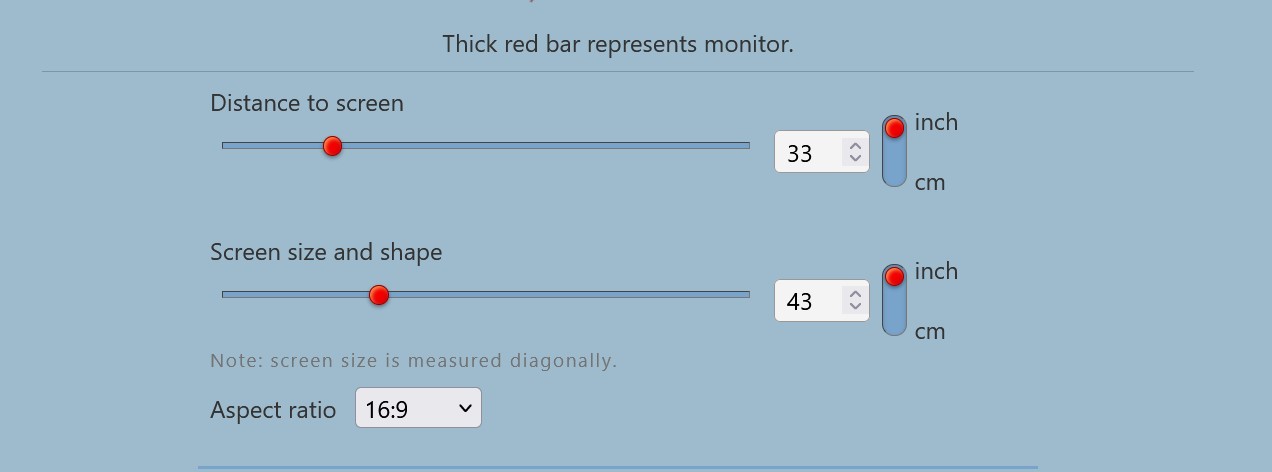Click the Screen size and shape label
The width and height of the screenshot is (1272, 472).
(x=326, y=252)
